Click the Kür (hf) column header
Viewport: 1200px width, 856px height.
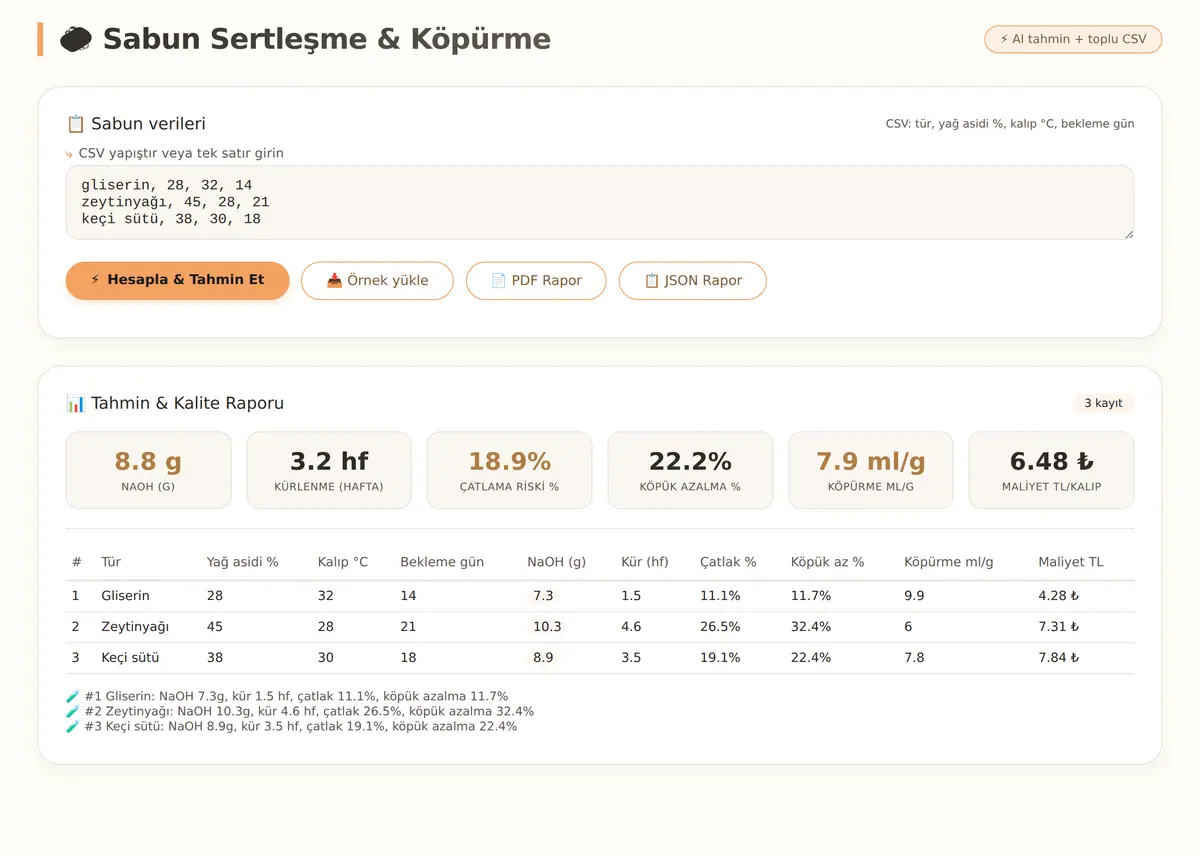[x=645, y=562]
